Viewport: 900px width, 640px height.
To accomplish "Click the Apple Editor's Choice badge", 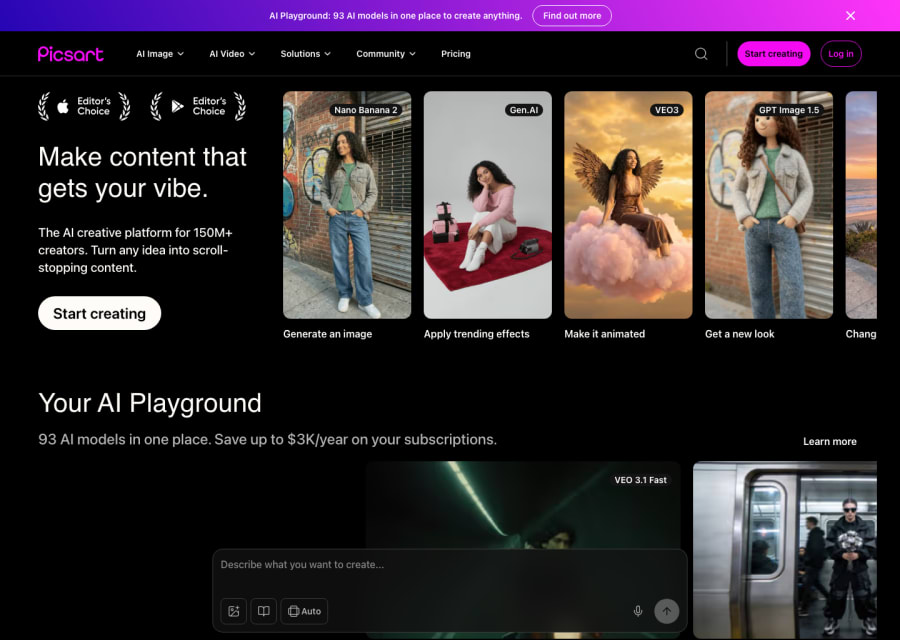I will [85, 105].
